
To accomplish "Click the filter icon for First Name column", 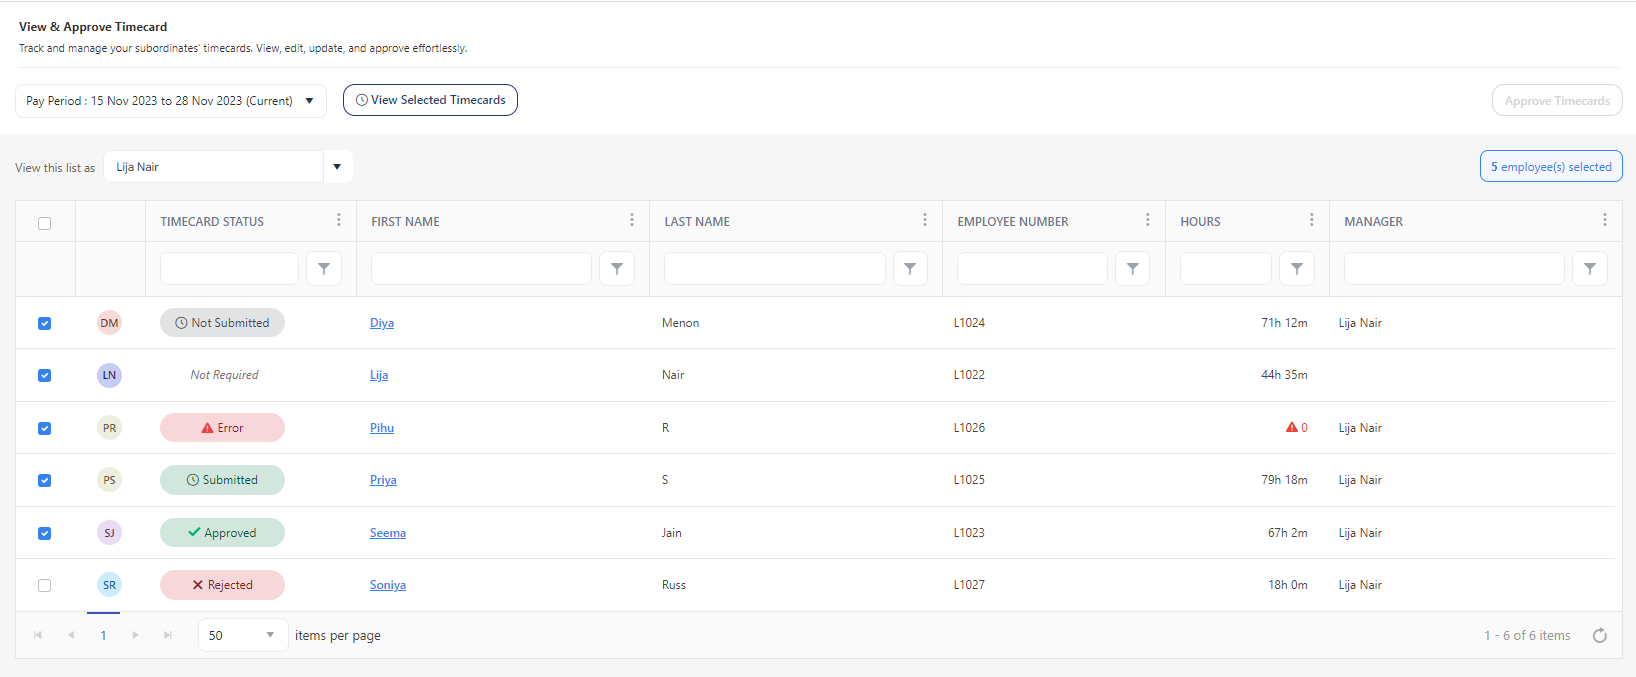I will 616,269.
